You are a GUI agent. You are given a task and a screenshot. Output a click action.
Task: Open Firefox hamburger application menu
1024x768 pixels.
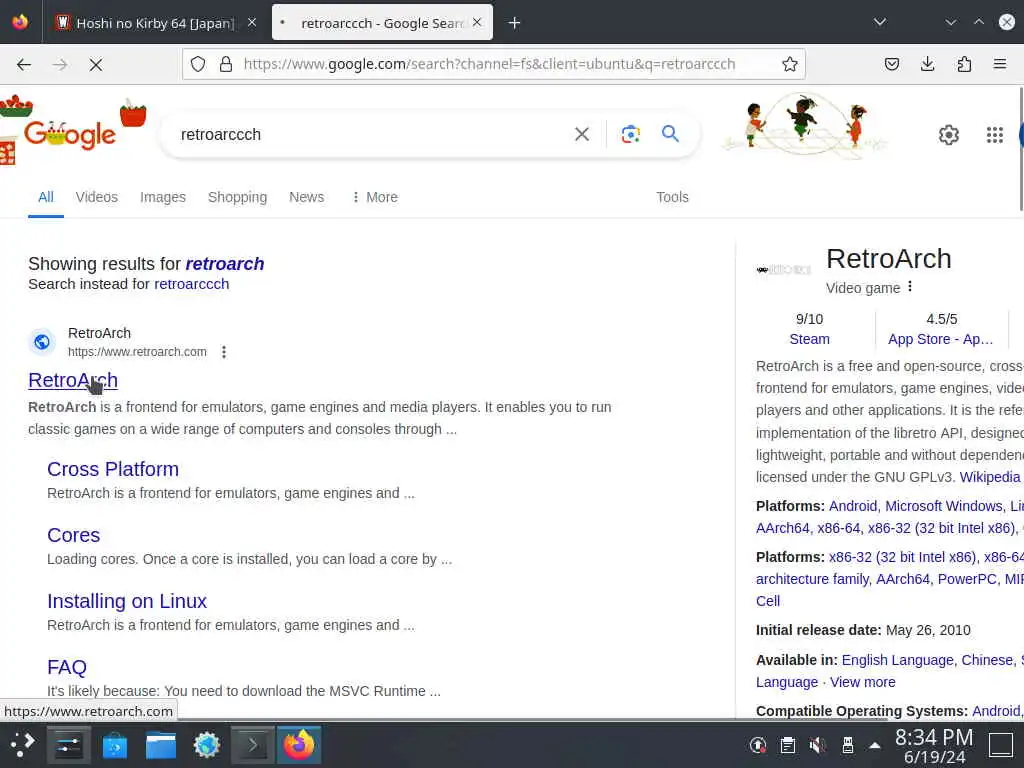click(1000, 64)
